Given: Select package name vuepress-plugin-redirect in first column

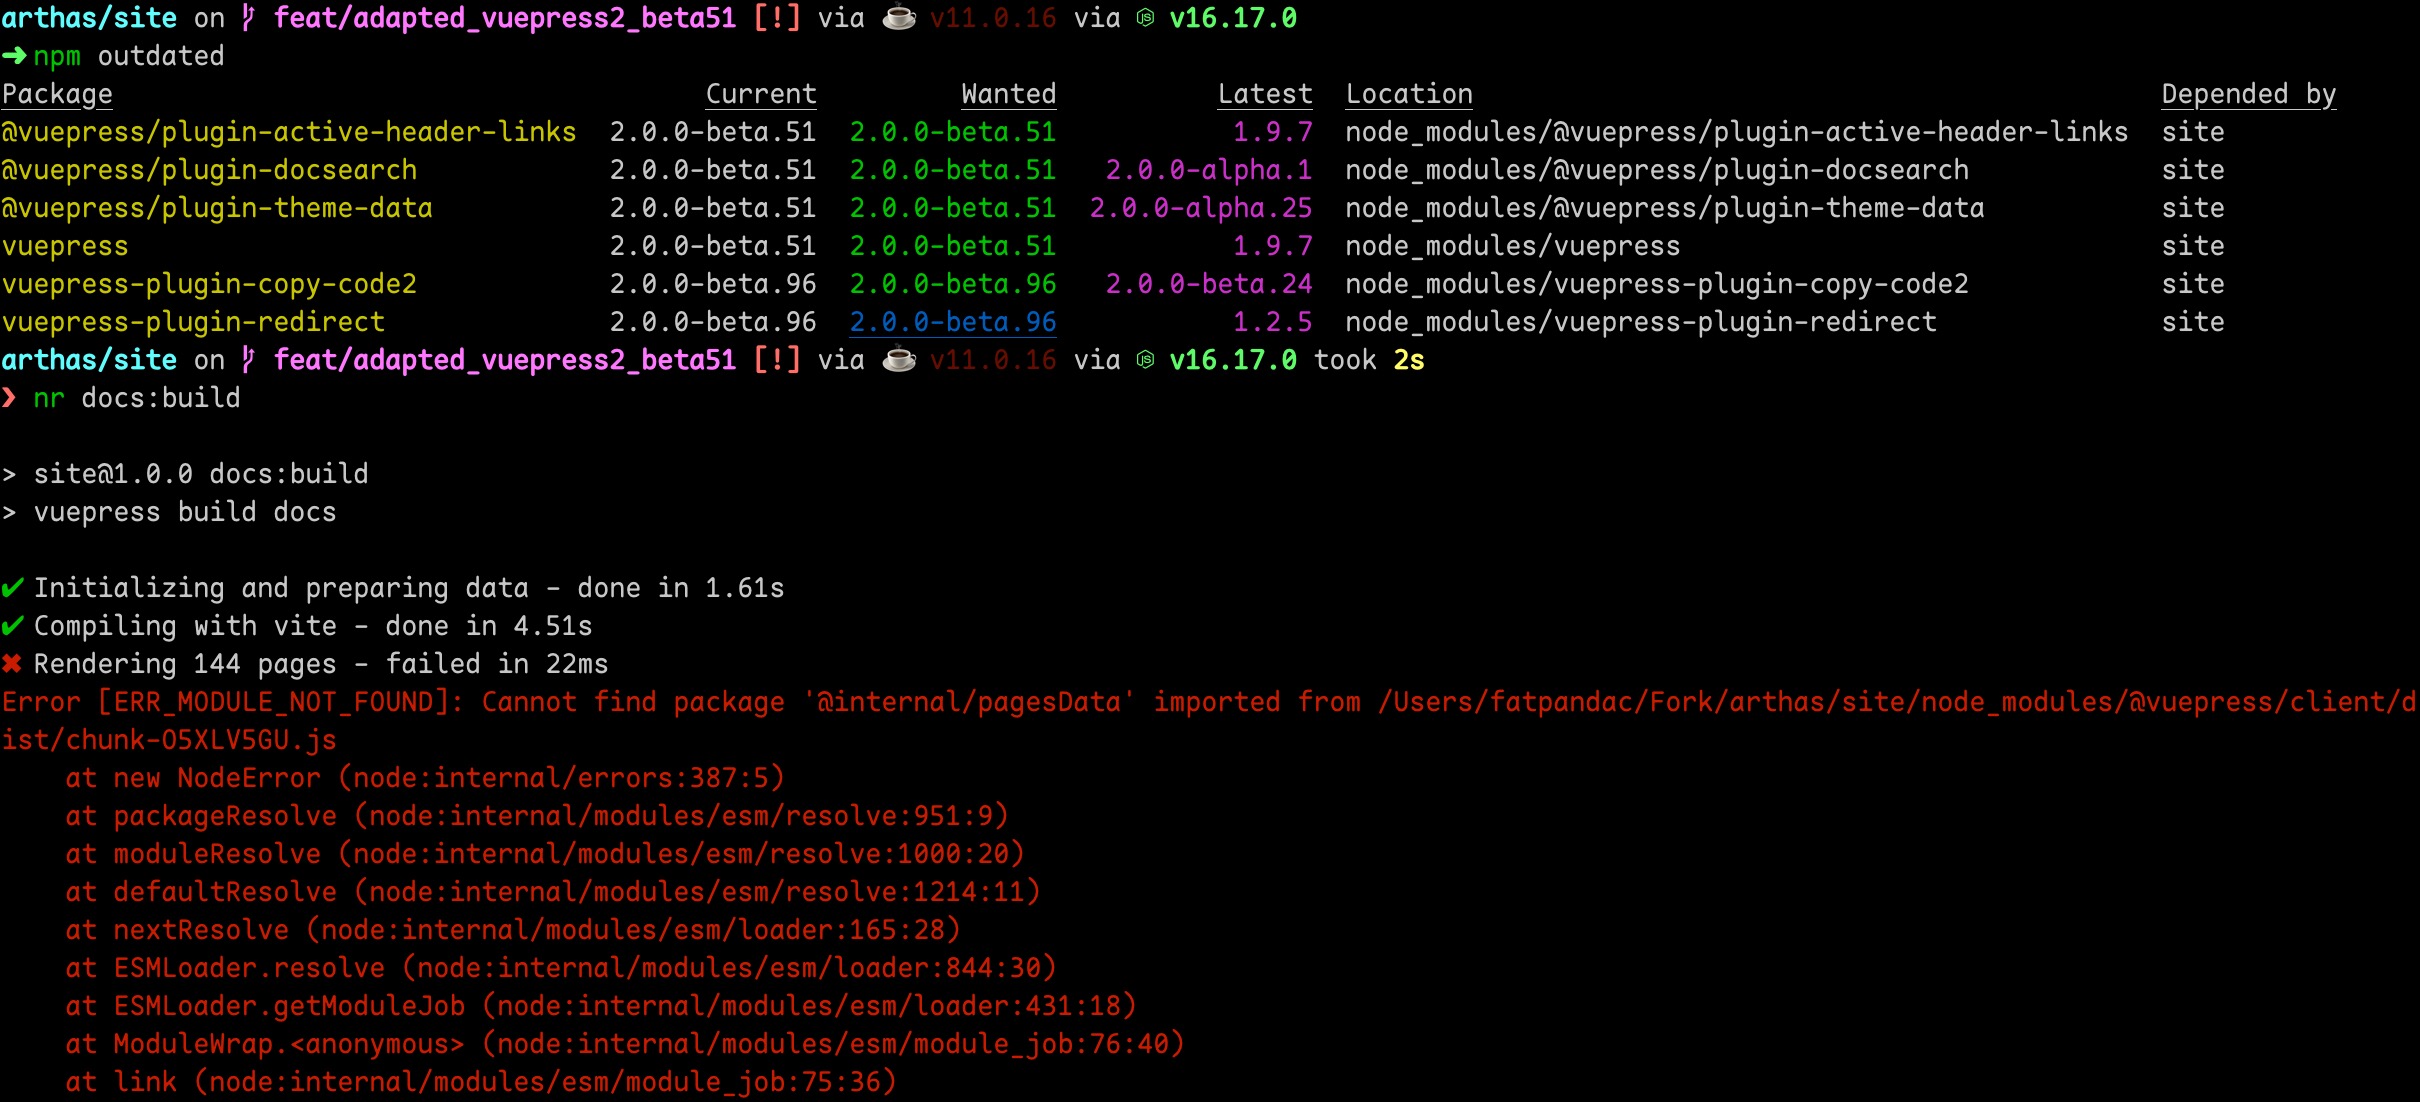Looking at the screenshot, I should click(x=193, y=322).
